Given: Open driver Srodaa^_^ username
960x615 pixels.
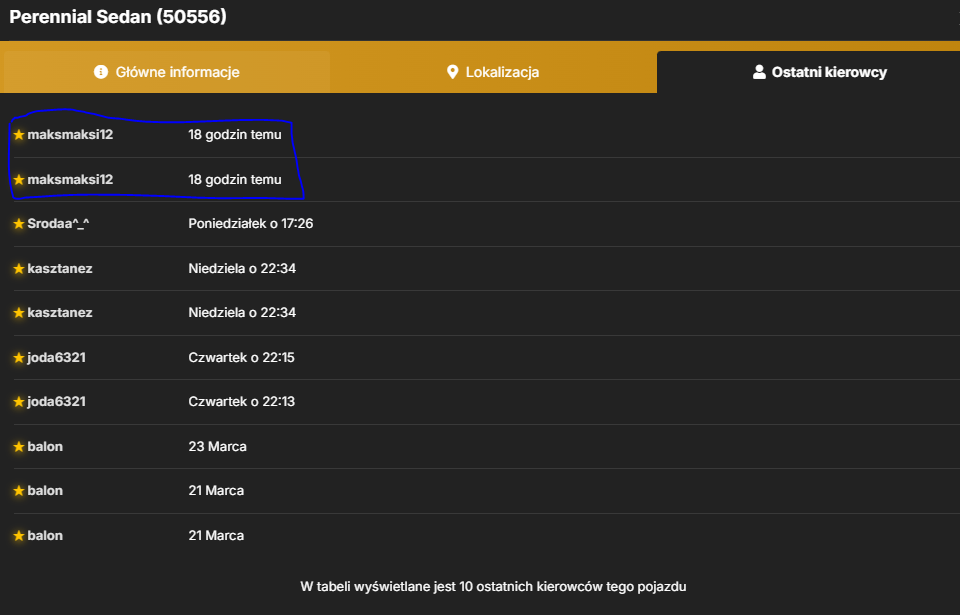Looking at the screenshot, I should click(x=58, y=224).
